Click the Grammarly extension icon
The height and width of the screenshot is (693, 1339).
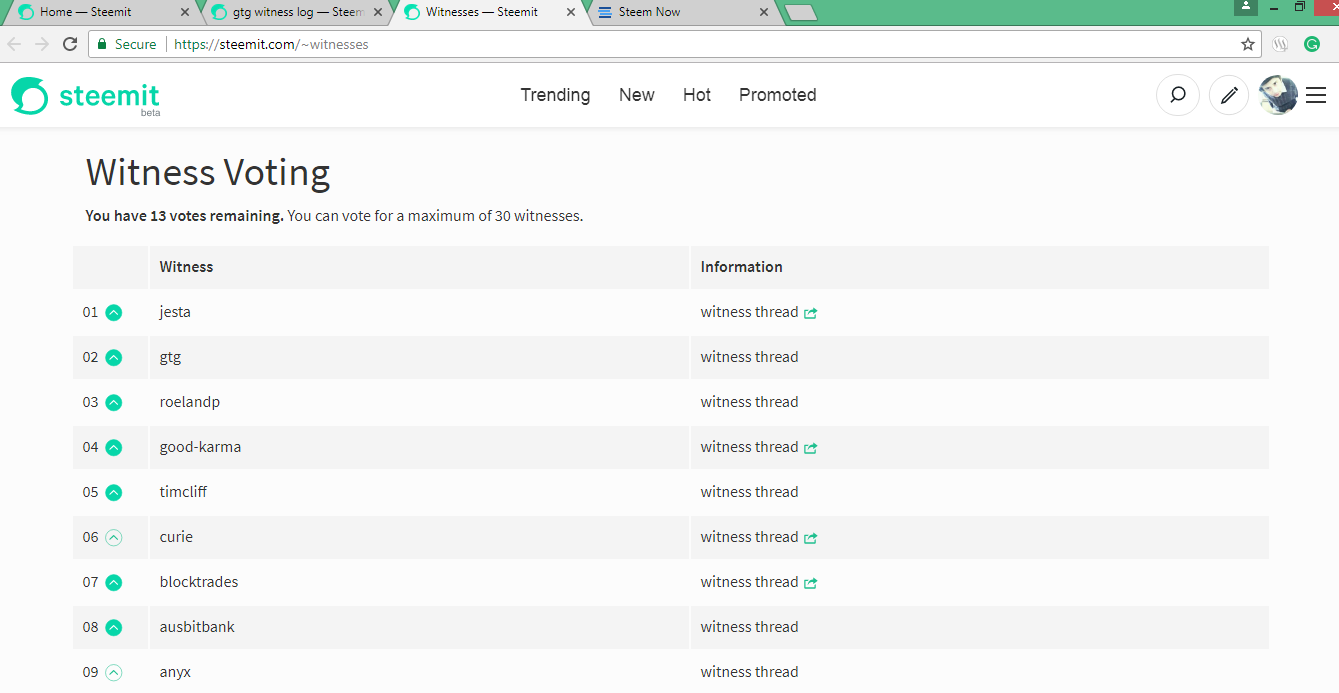point(1312,44)
